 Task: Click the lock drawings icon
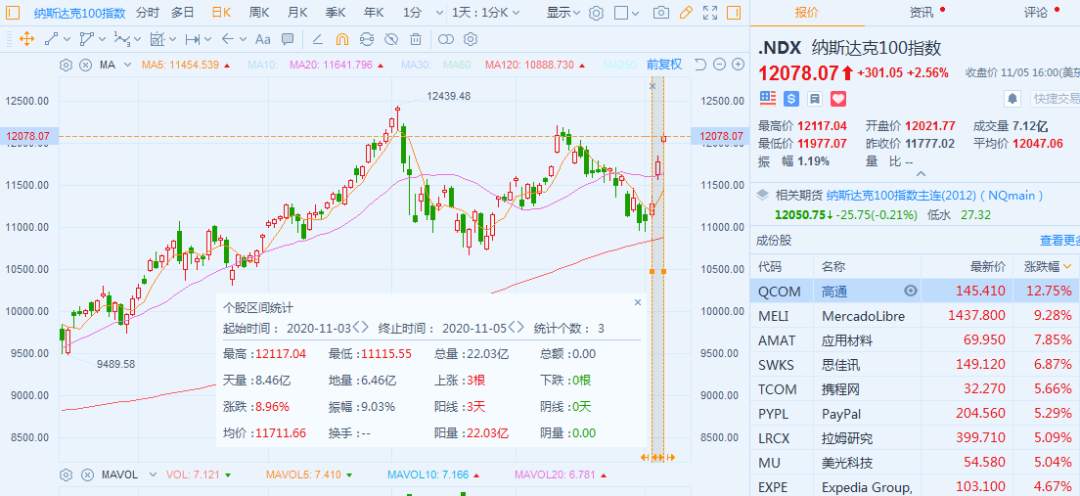pyautogui.click(x=366, y=39)
